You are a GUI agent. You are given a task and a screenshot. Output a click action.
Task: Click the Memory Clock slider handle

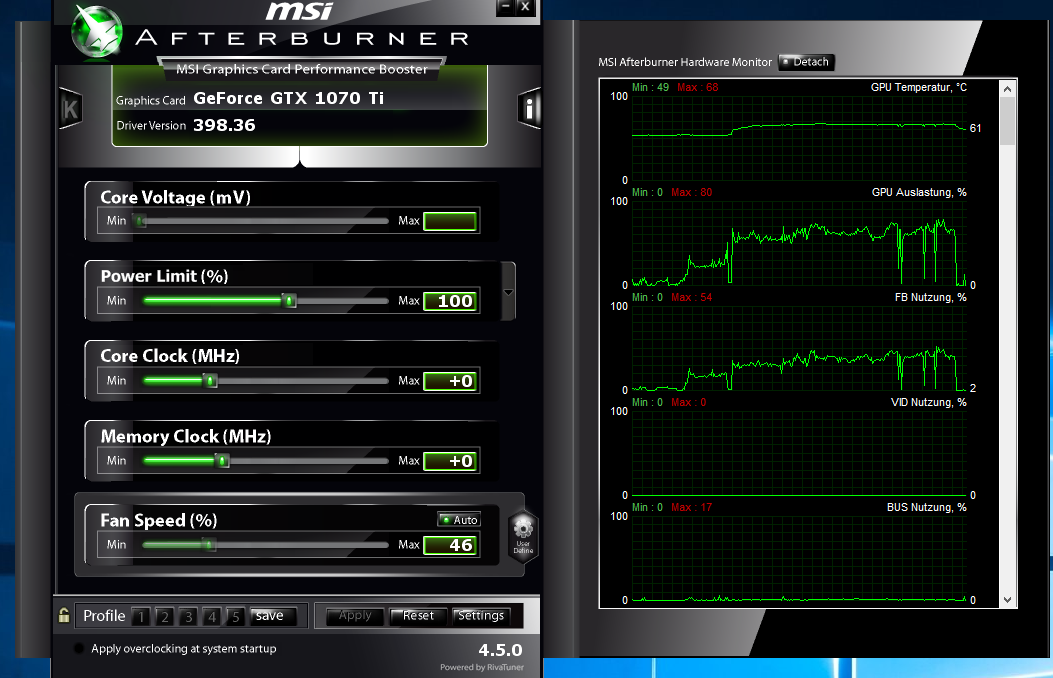pyautogui.click(x=222, y=461)
